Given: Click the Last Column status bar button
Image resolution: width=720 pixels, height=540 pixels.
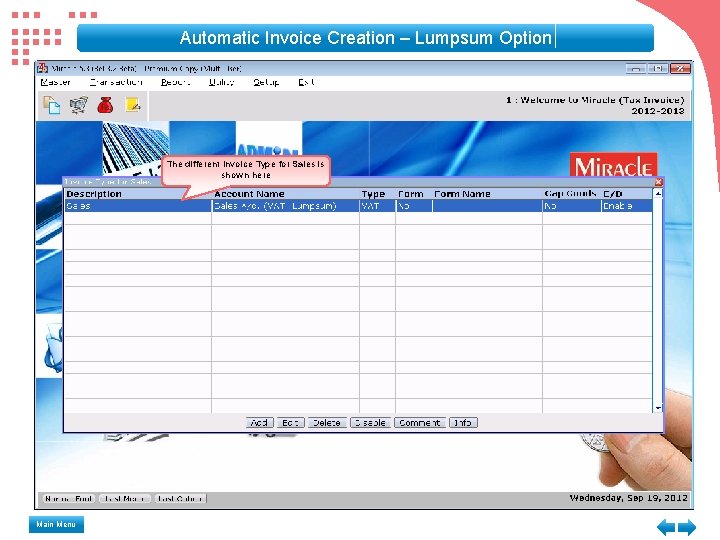Looking at the screenshot, I should (180, 498).
